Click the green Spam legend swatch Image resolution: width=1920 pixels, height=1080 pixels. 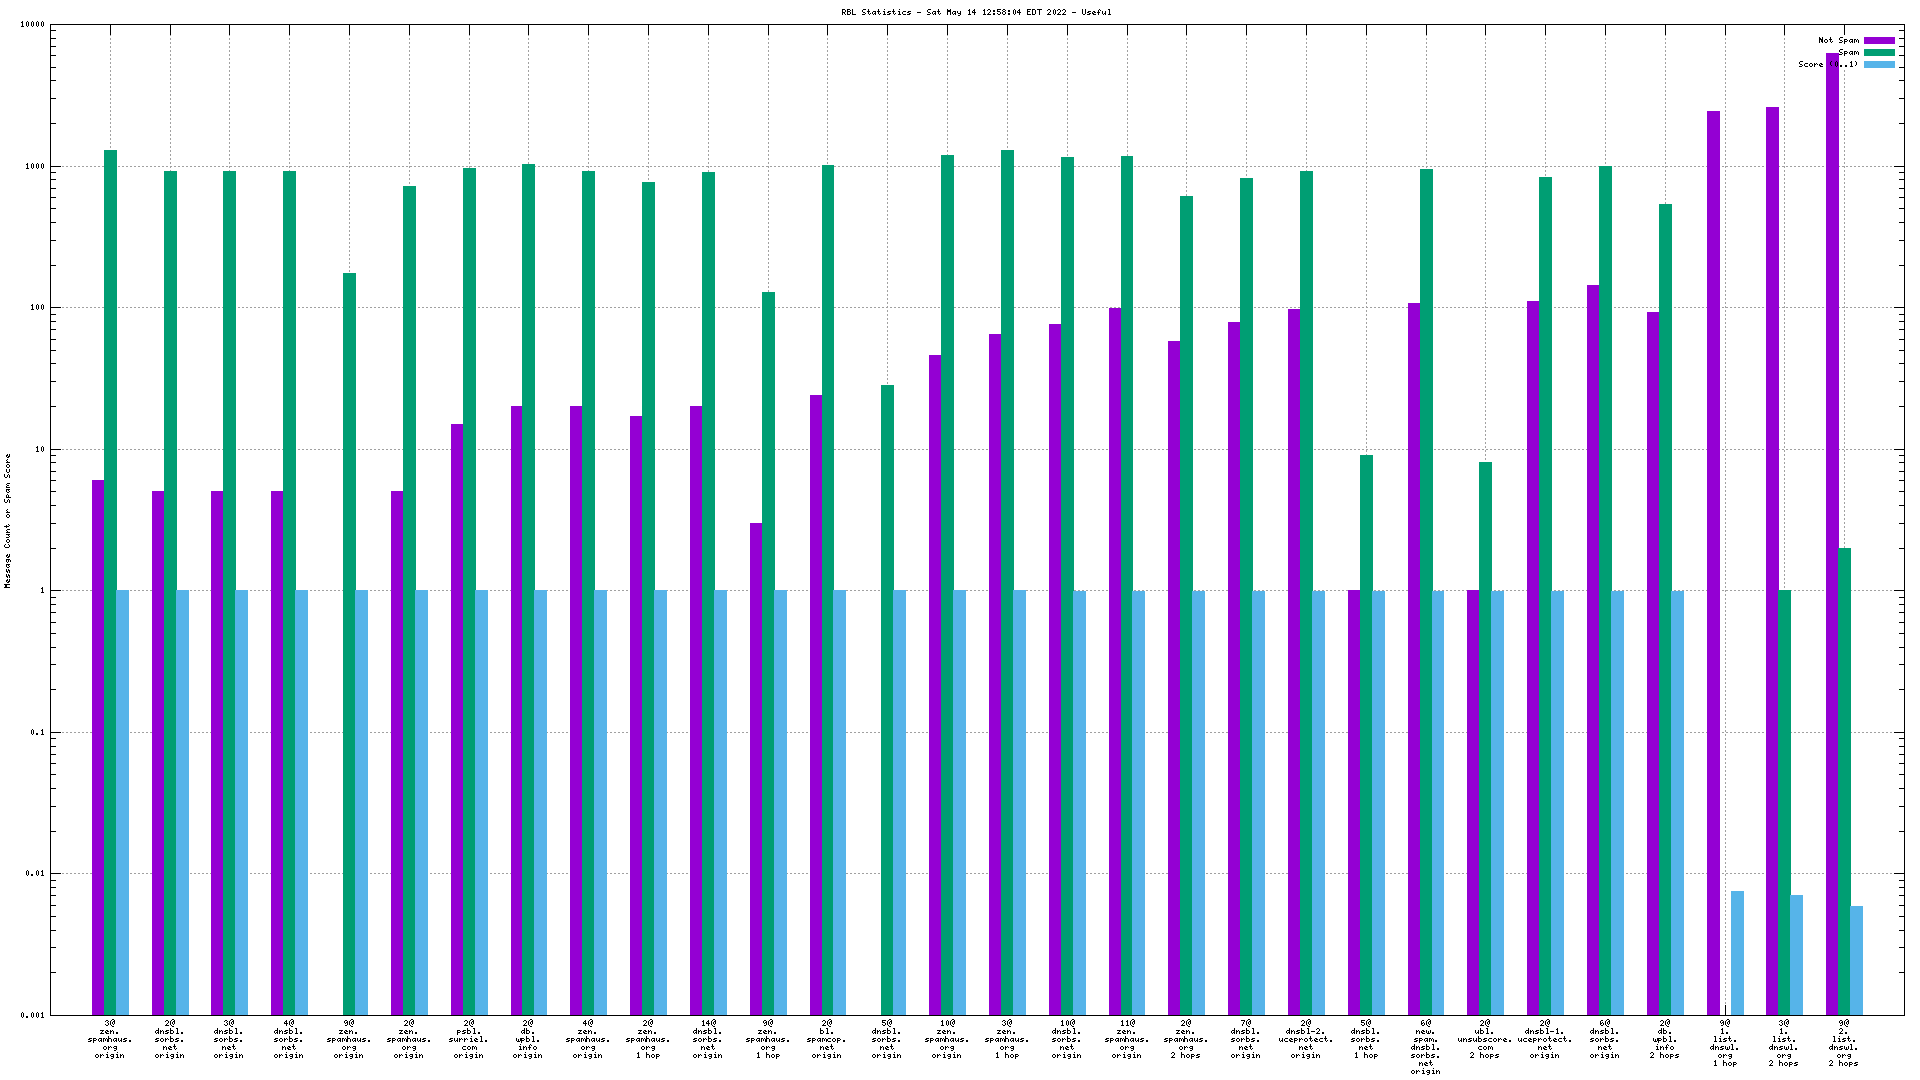click(1878, 53)
